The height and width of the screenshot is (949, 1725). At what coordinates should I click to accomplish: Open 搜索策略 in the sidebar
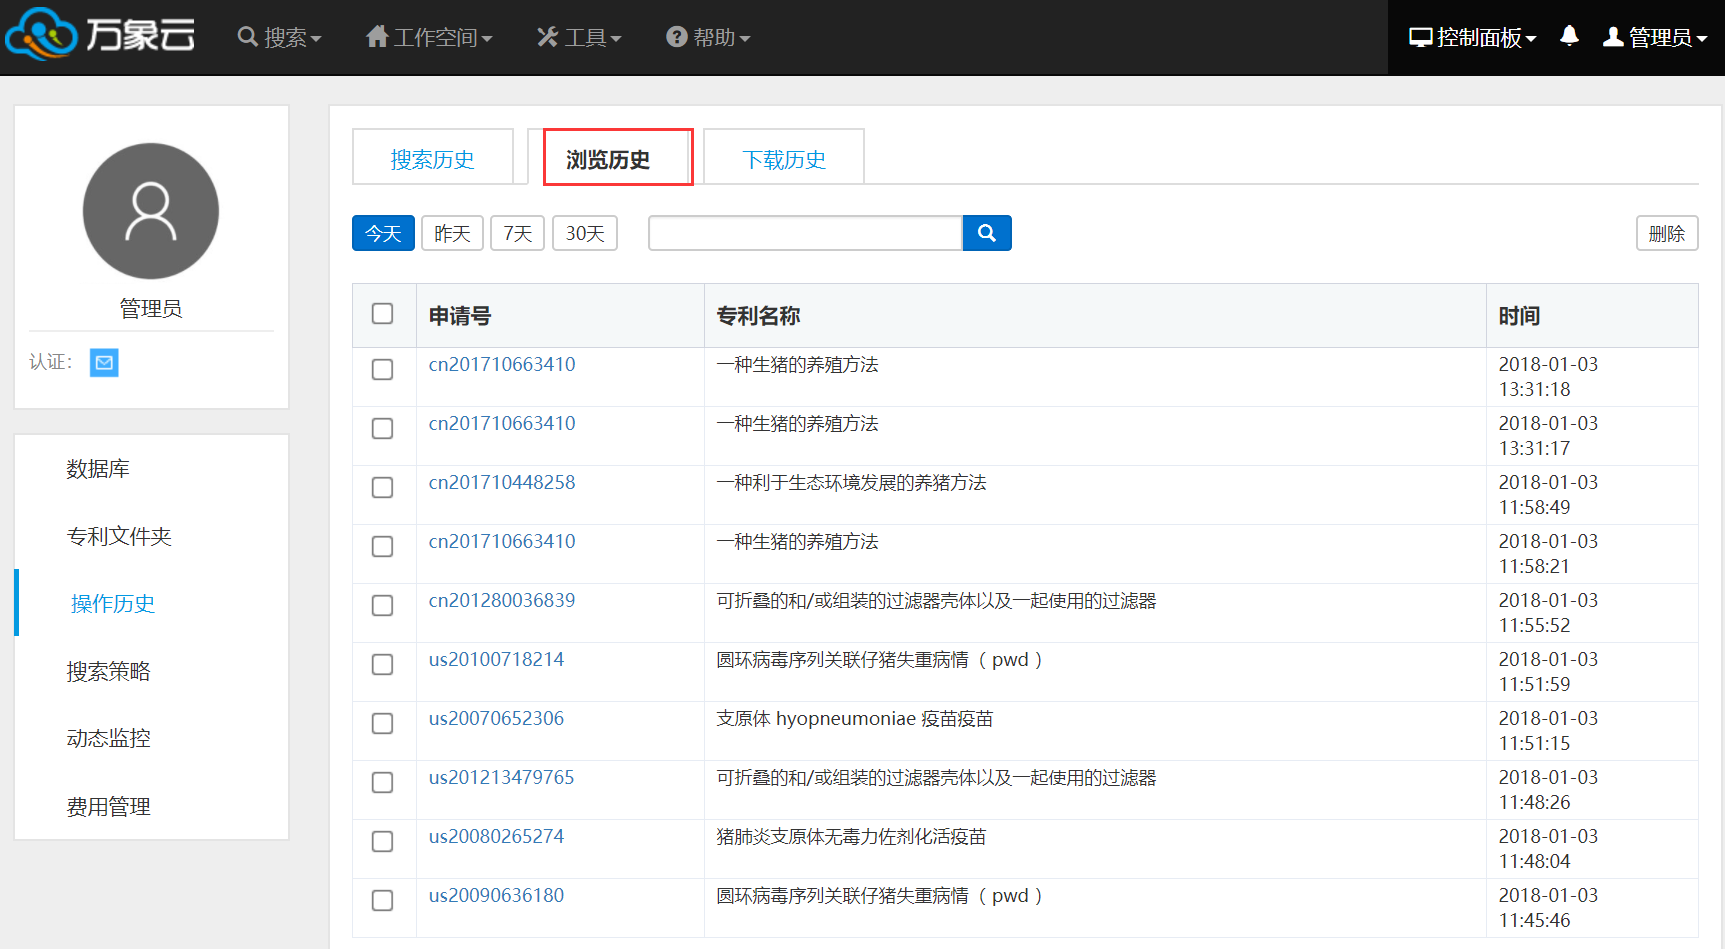tap(108, 671)
